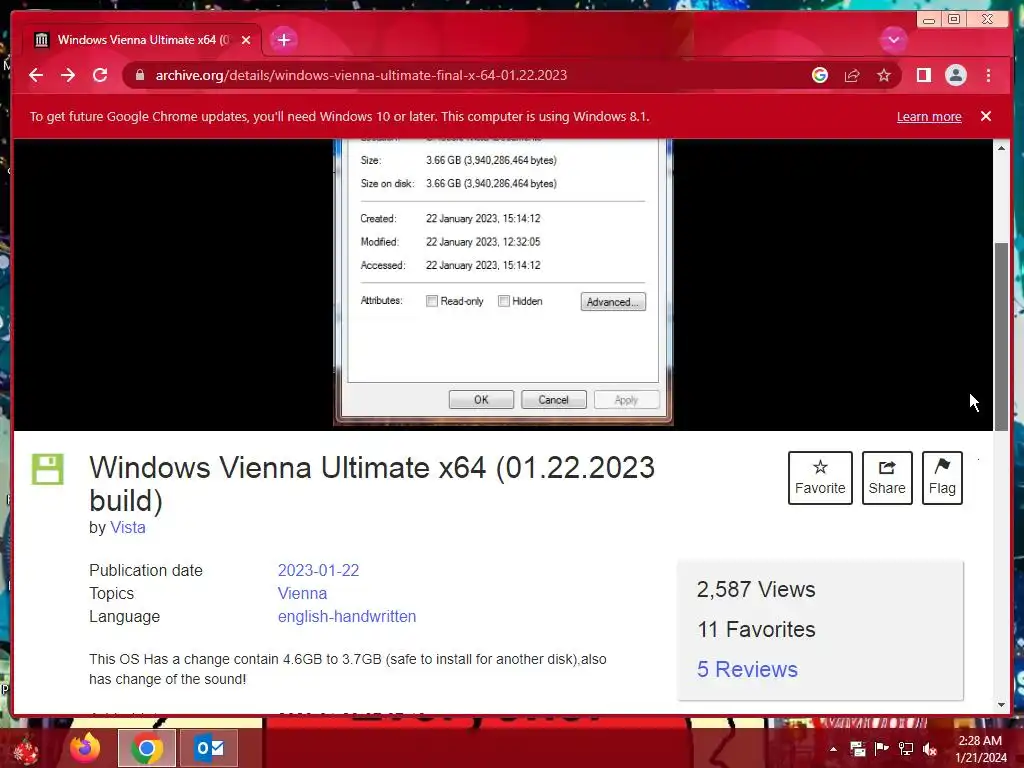Screen dimensions: 1024x768
Task: Open Outlook from the taskbar
Action: [209, 748]
